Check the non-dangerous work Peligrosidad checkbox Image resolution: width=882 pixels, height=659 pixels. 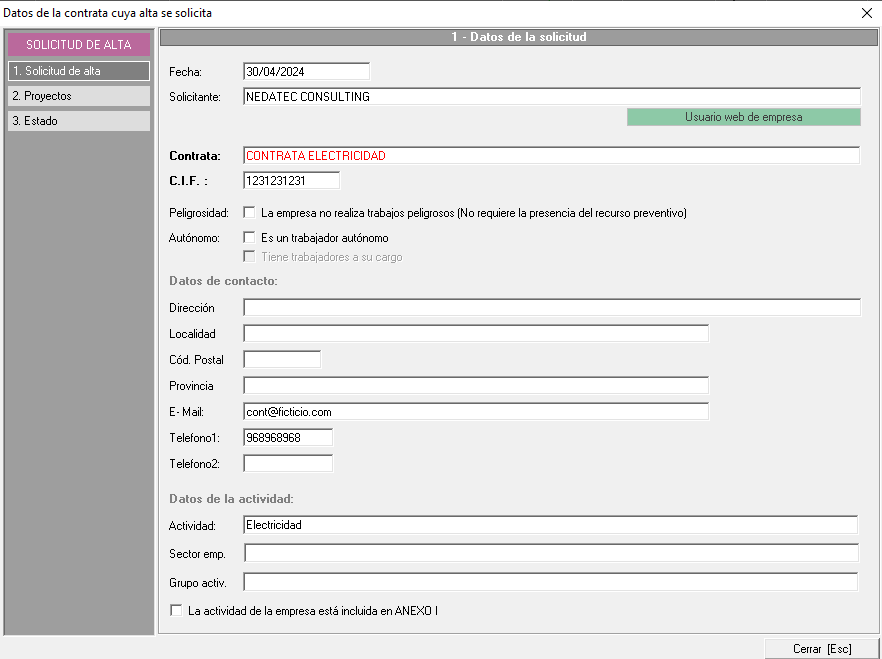(250, 213)
